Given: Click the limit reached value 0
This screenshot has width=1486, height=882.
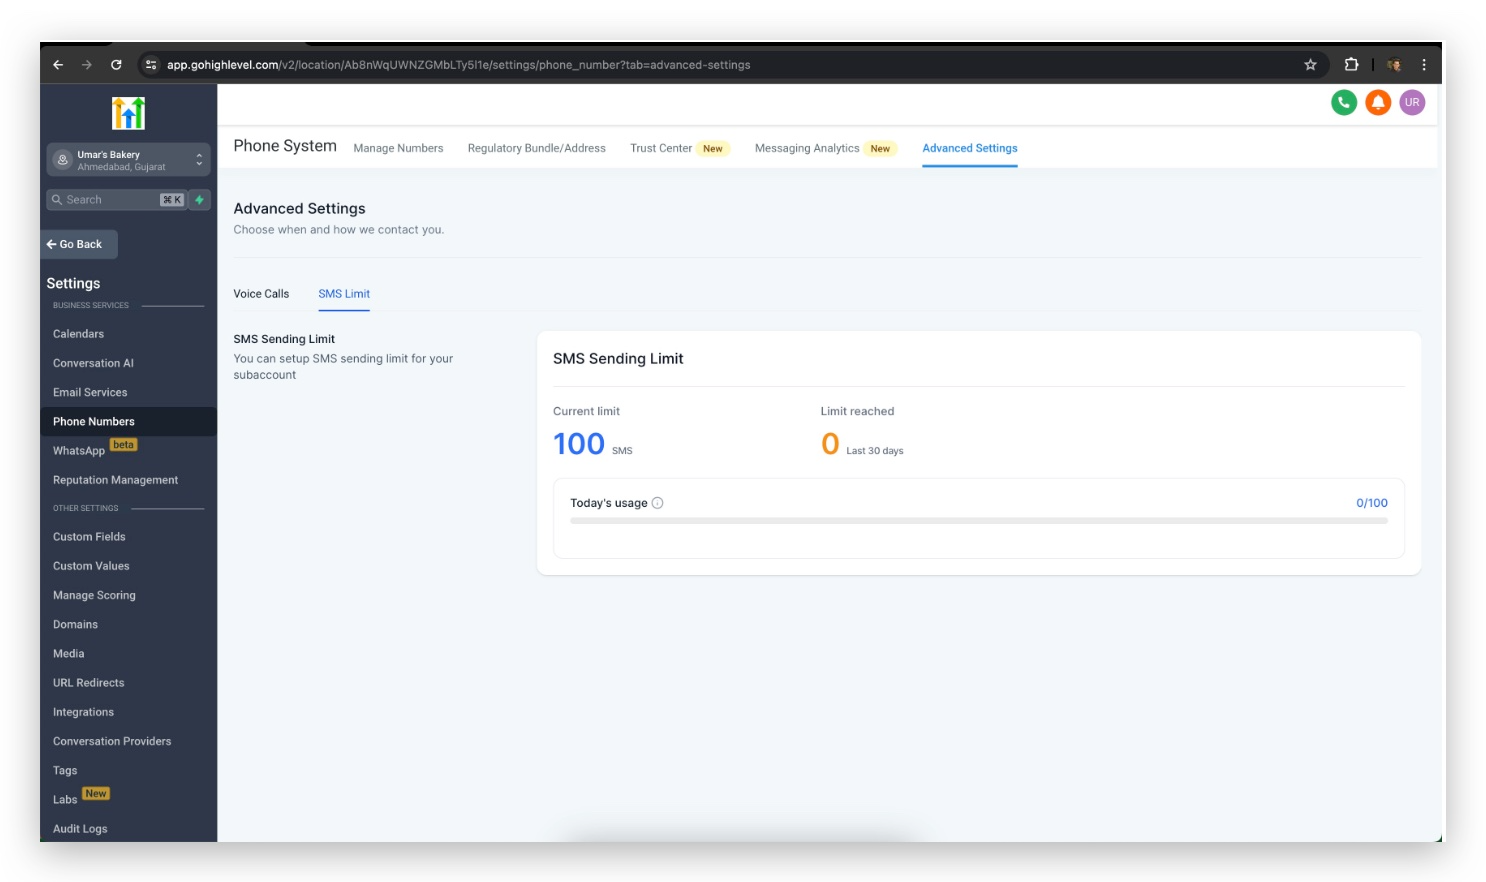Looking at the screenshot, I should pyautogui.click(x=830, y=444).
